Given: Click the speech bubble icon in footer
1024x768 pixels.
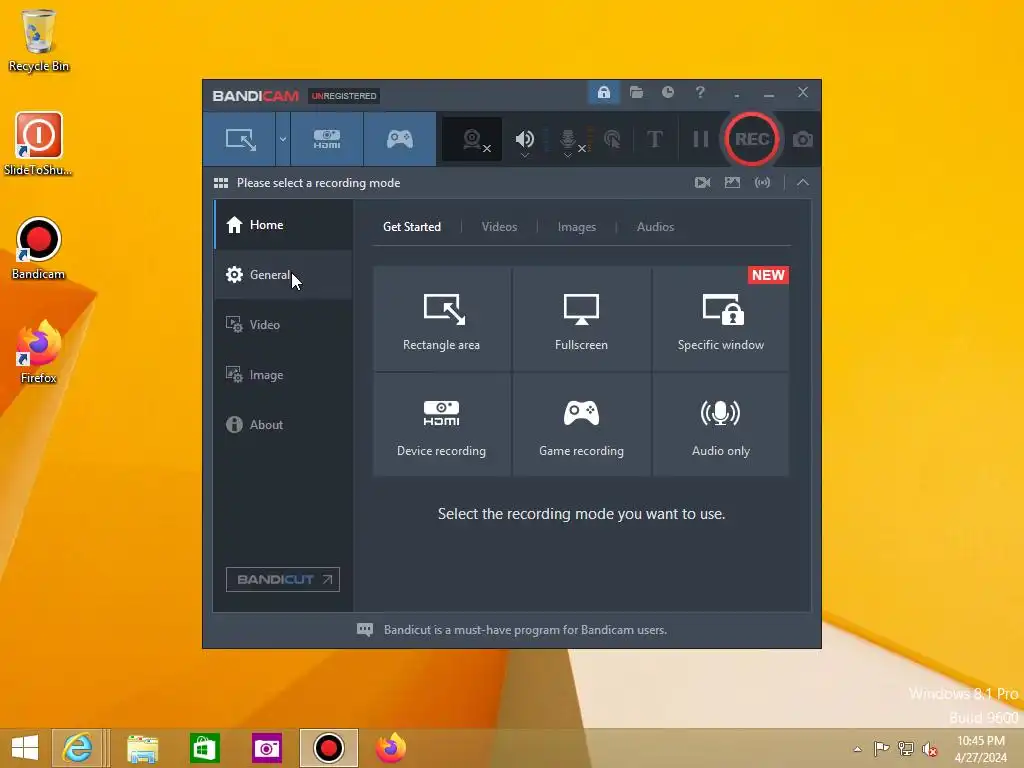Looking at the screenshot, I should [x=365, y=630].
